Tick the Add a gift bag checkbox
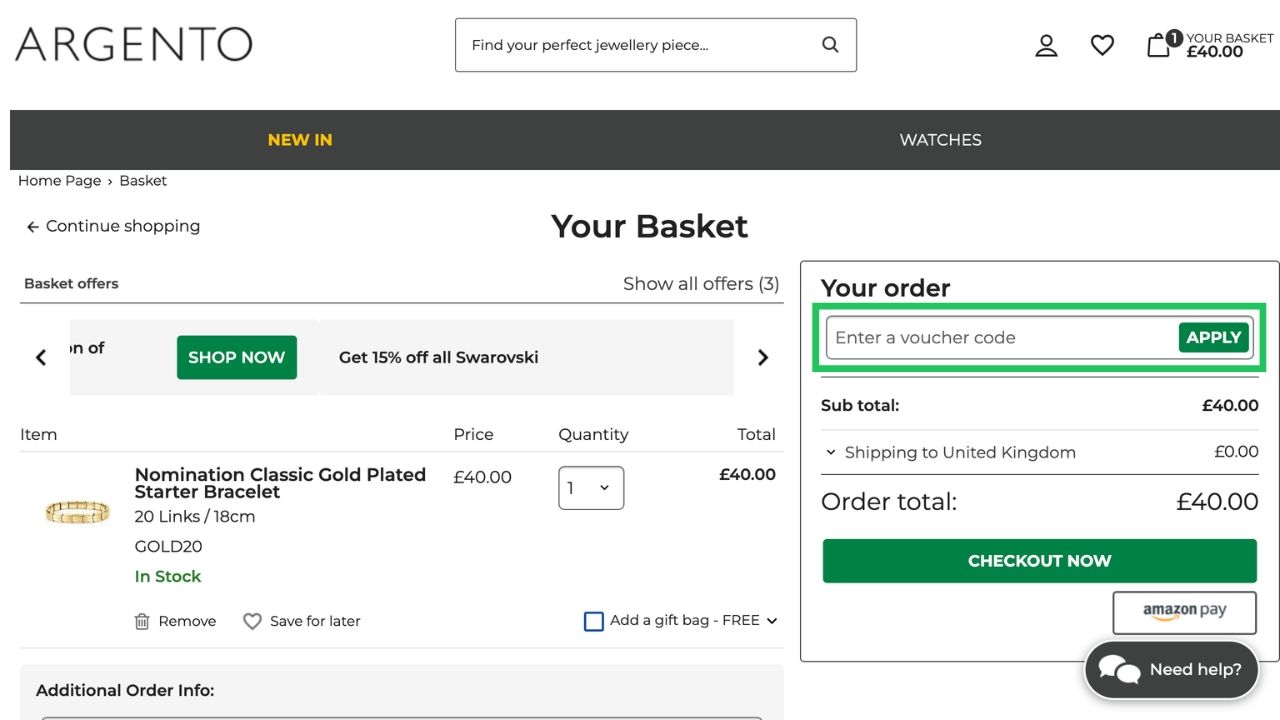 pos(594,621)
